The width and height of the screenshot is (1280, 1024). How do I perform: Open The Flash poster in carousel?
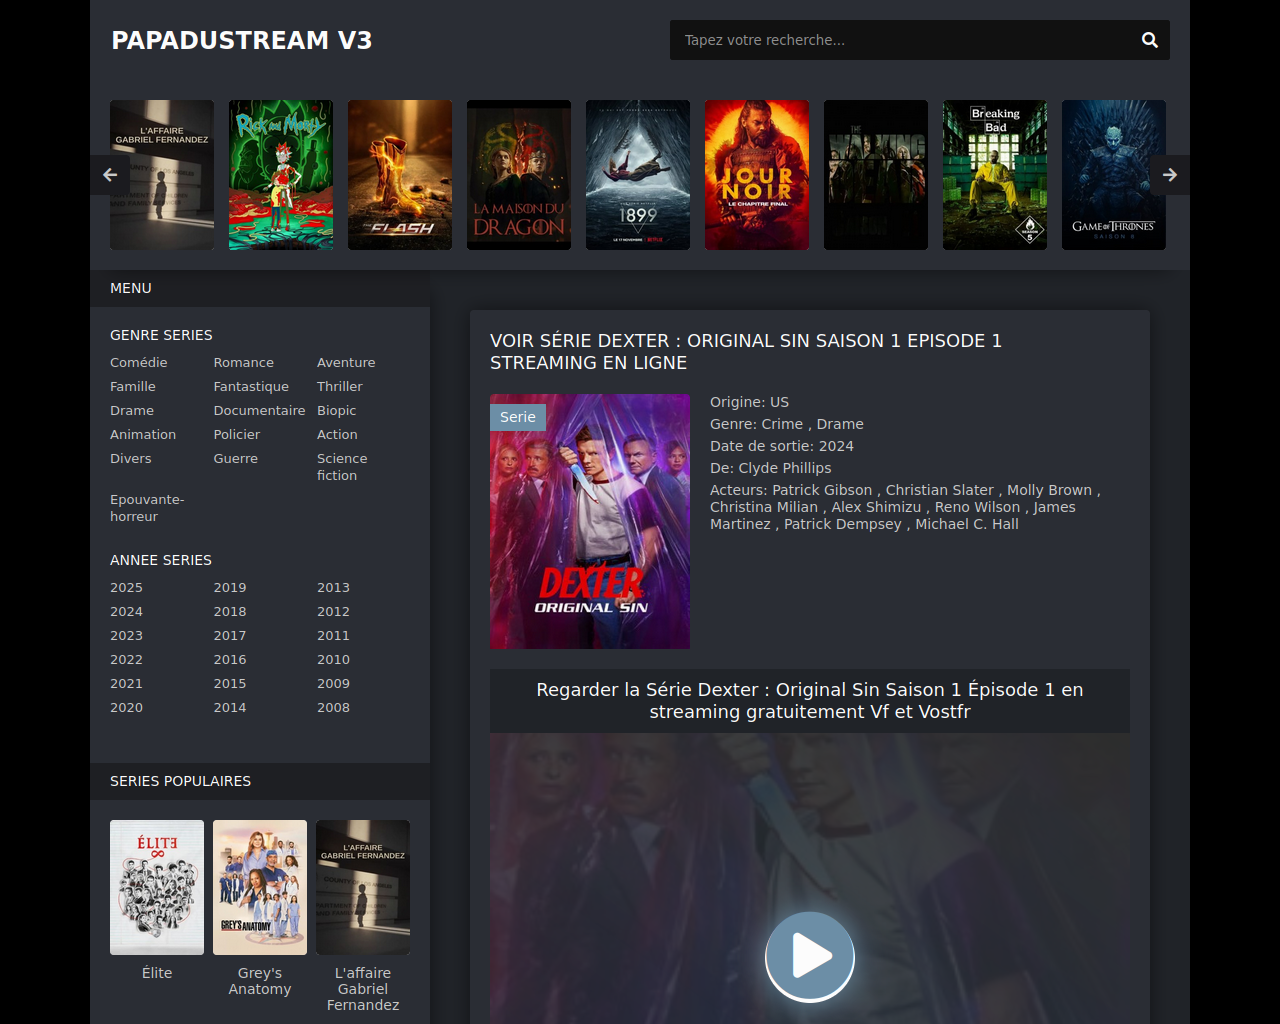[x=400, y=175]
